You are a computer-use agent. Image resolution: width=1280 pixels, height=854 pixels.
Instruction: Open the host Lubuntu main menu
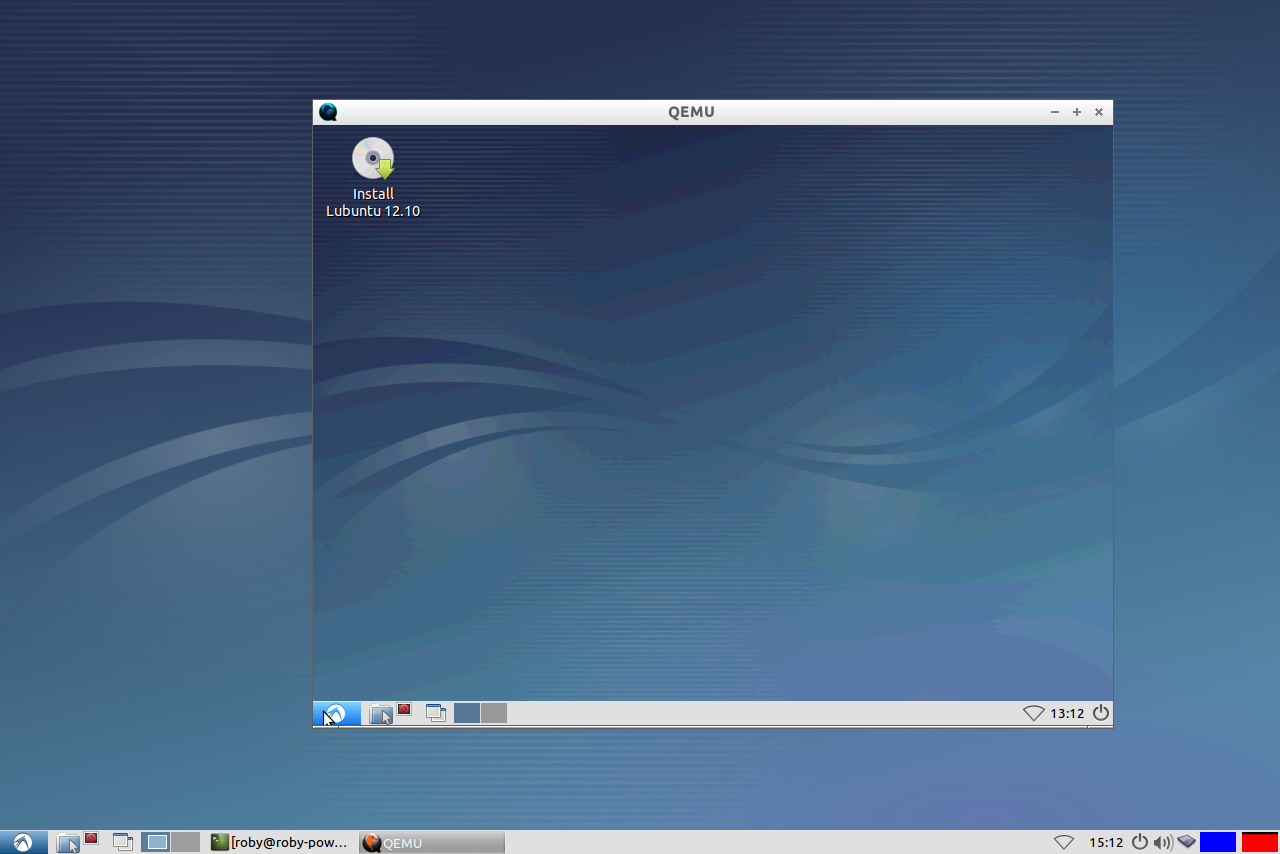click(x=23, y=842)
